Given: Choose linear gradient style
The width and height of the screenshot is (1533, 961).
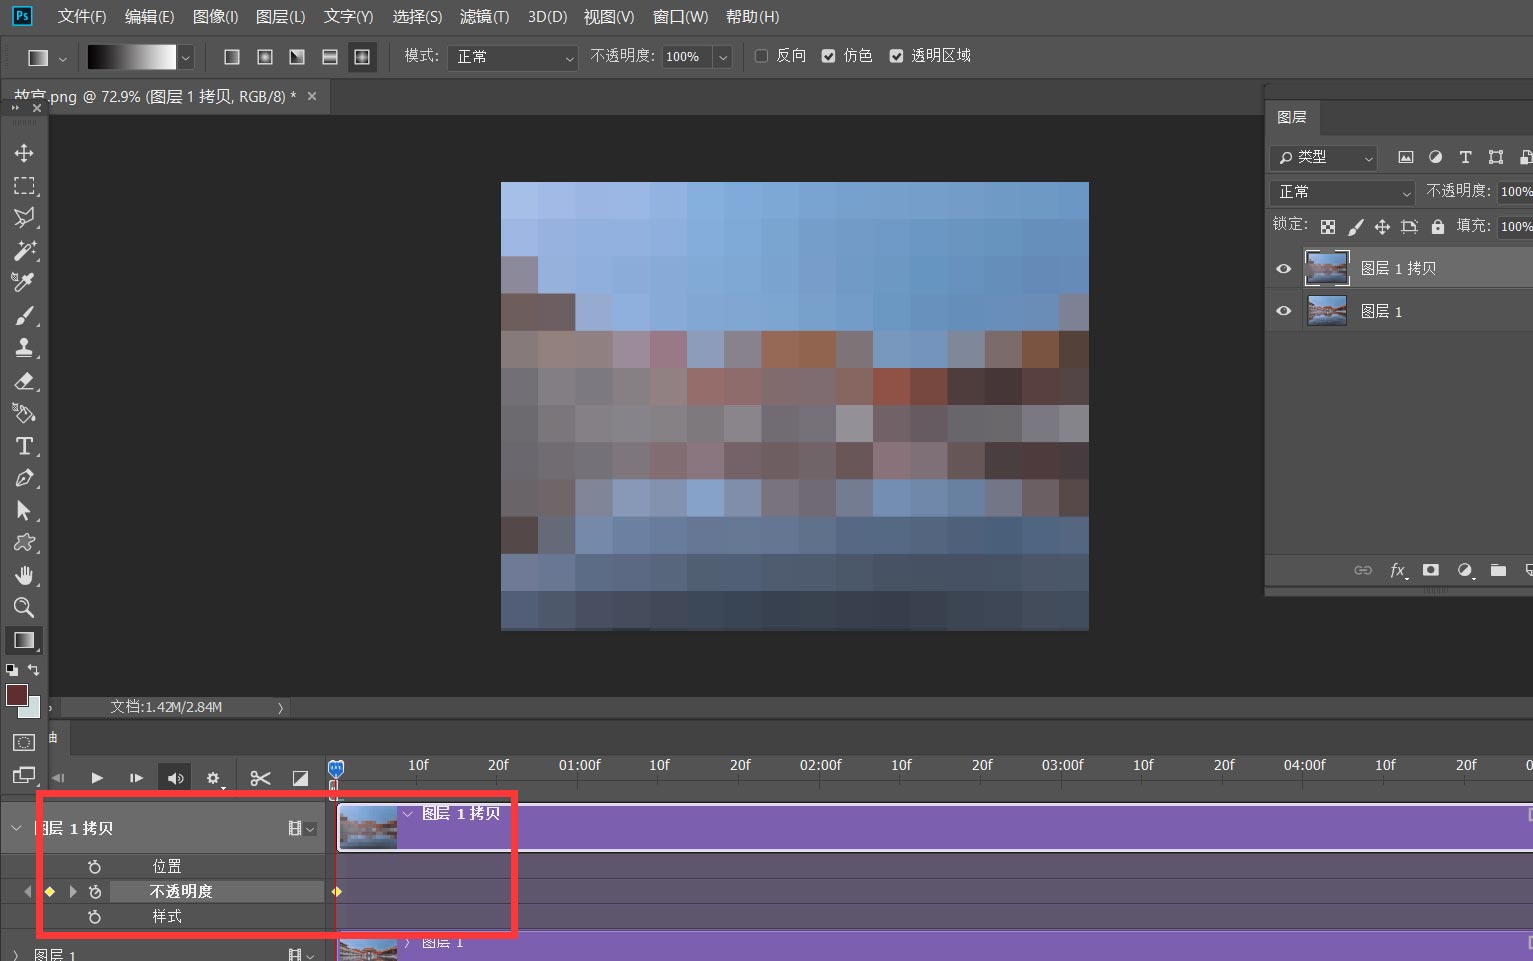Looking at the screenshot, I should (232, 57).
